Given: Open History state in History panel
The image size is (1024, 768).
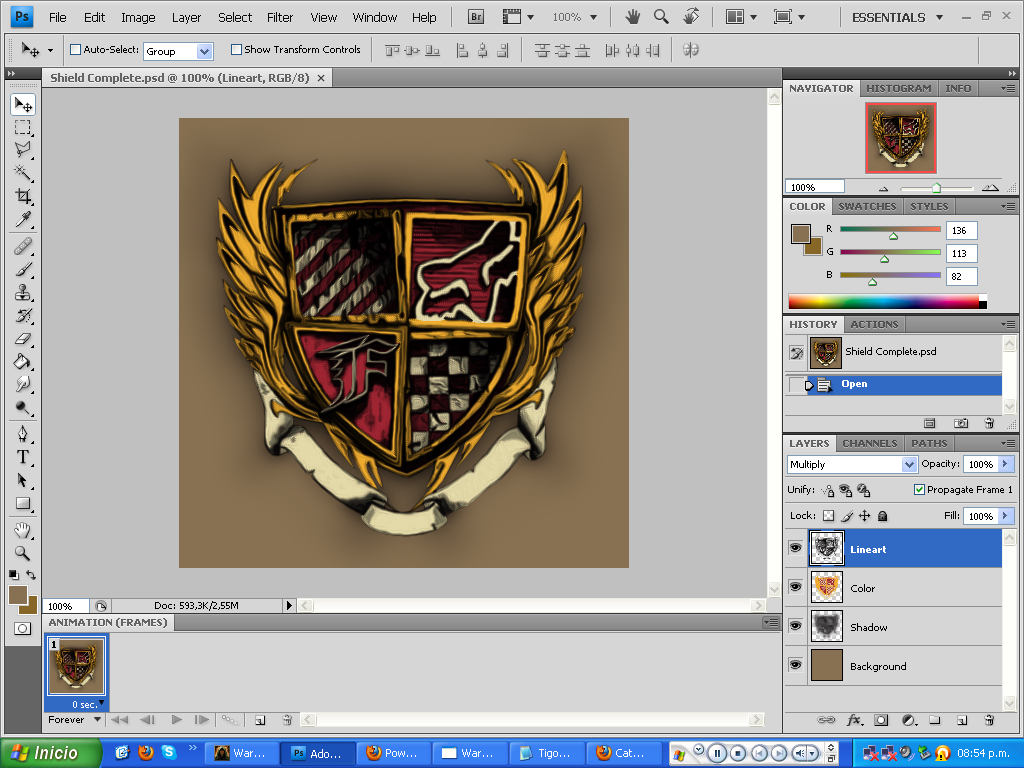Looking at the screenshot, I should click(x=904, y=384).
